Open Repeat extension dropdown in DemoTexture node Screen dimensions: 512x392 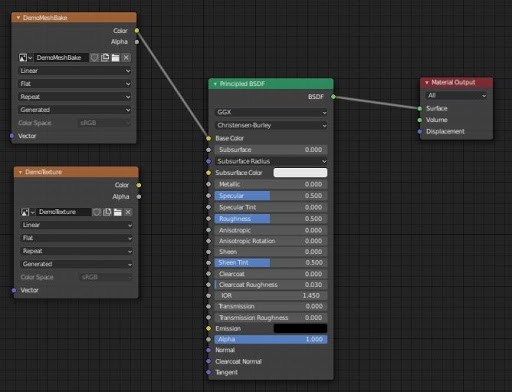[77, 251]
